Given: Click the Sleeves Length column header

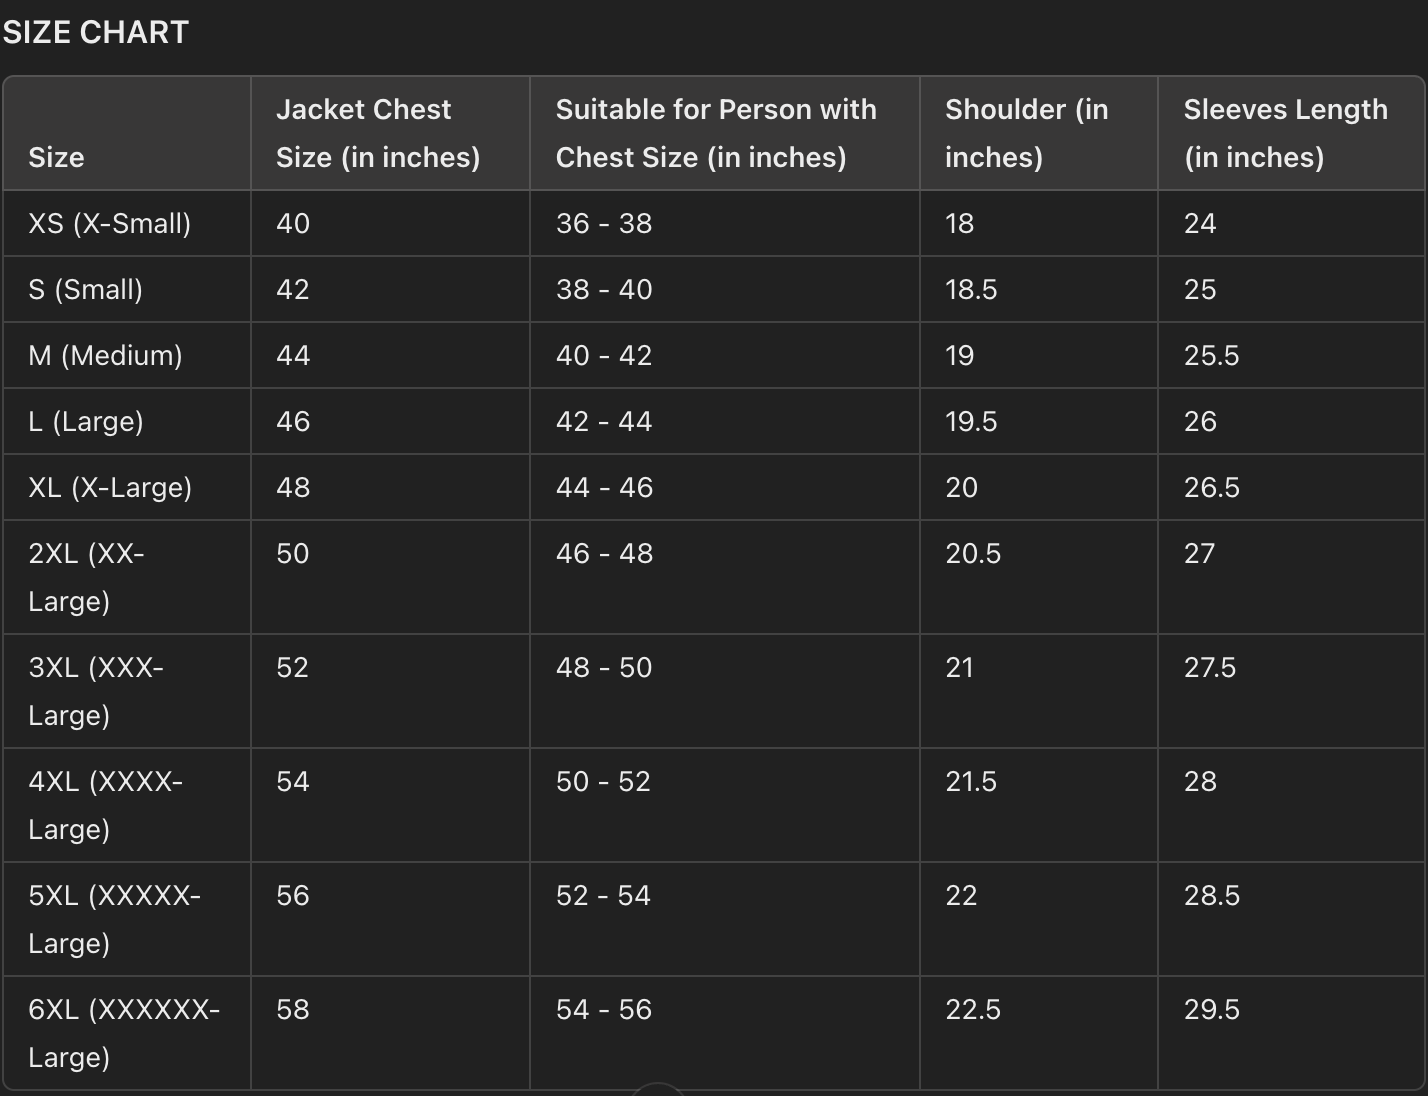Looking at the screenshot, I should point(1285,133).
